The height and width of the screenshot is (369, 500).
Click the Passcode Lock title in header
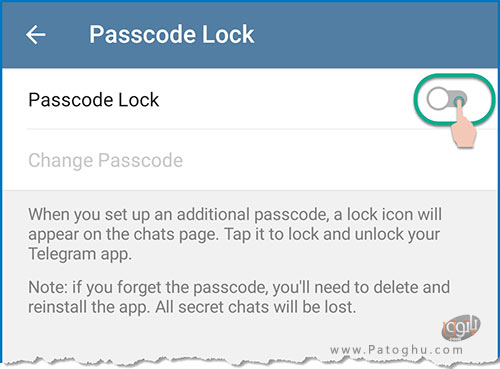coord(172,34)
